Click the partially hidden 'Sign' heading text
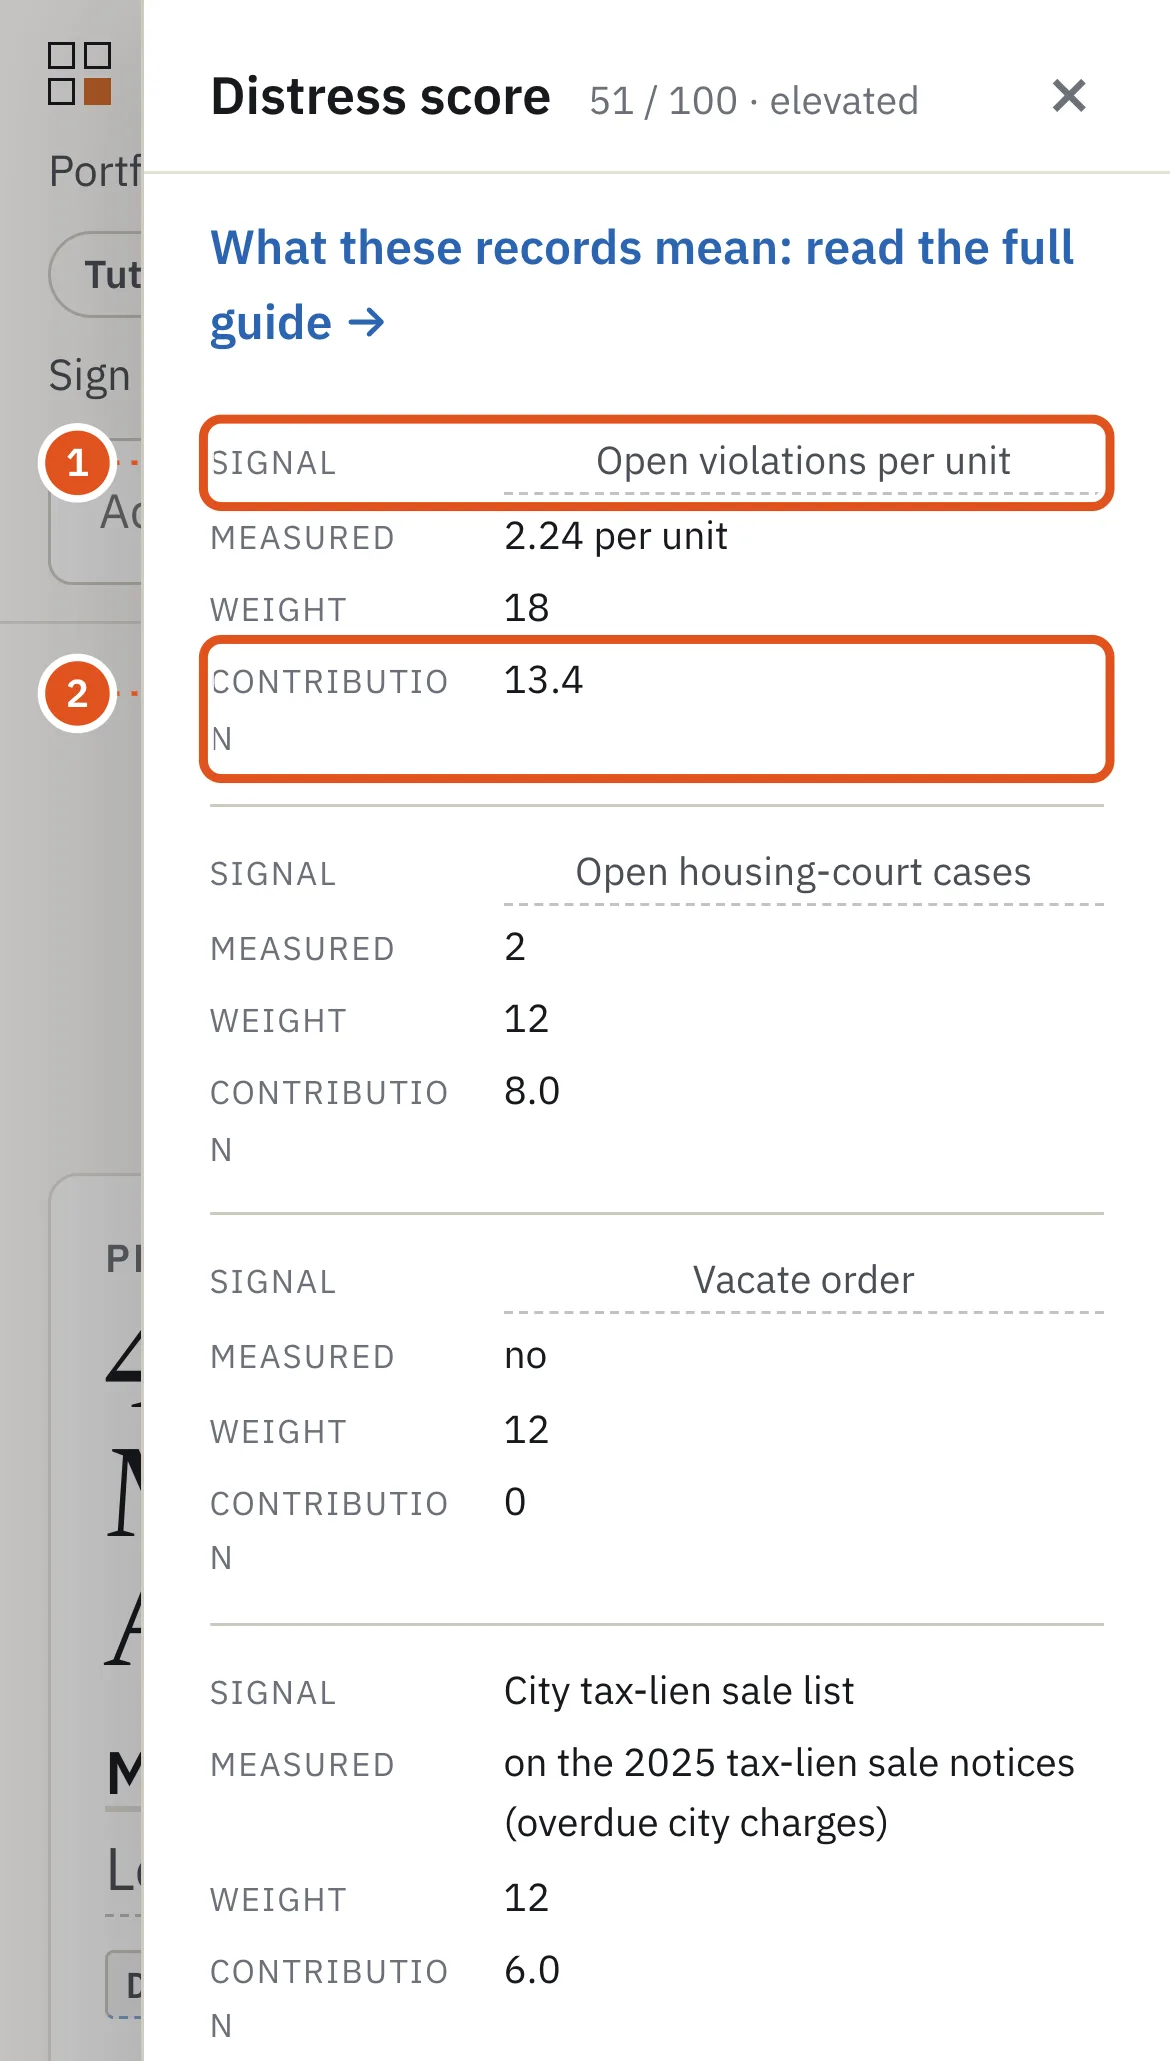This screenshot has height=2061, width=1170. coord(90,376)
